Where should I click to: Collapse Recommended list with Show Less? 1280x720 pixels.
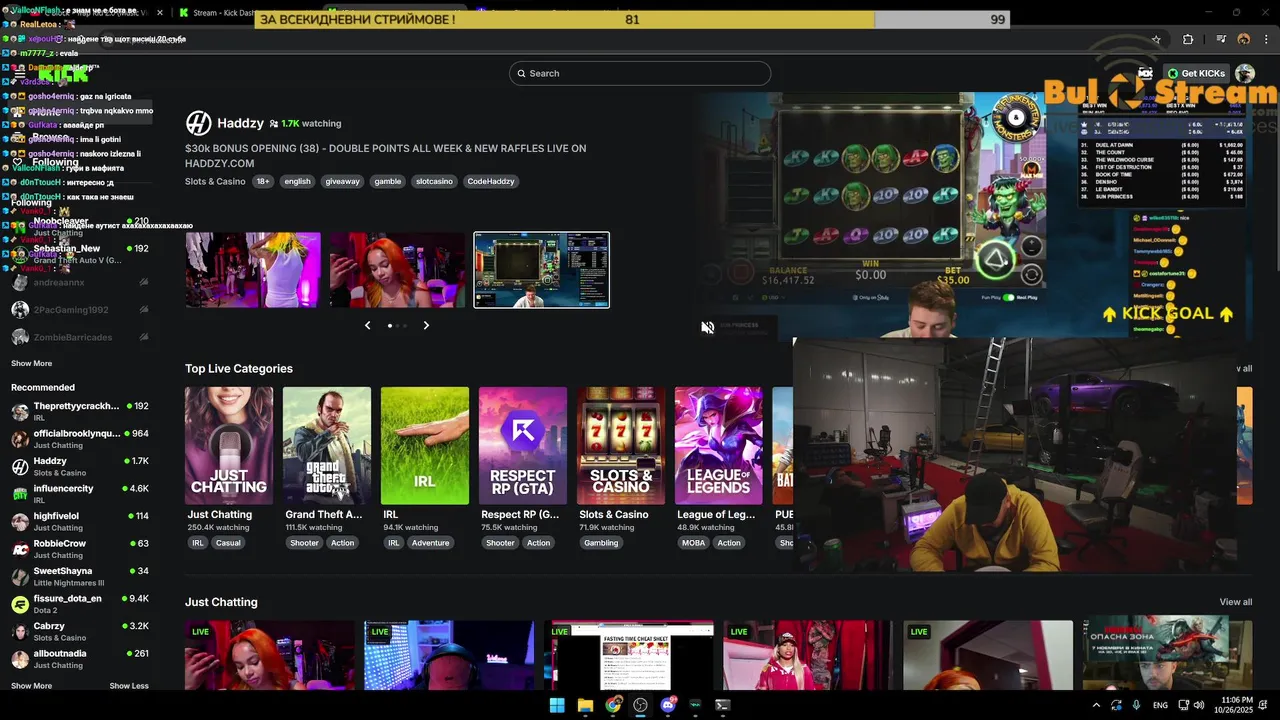pyautogui.click(x=129, y=686)
